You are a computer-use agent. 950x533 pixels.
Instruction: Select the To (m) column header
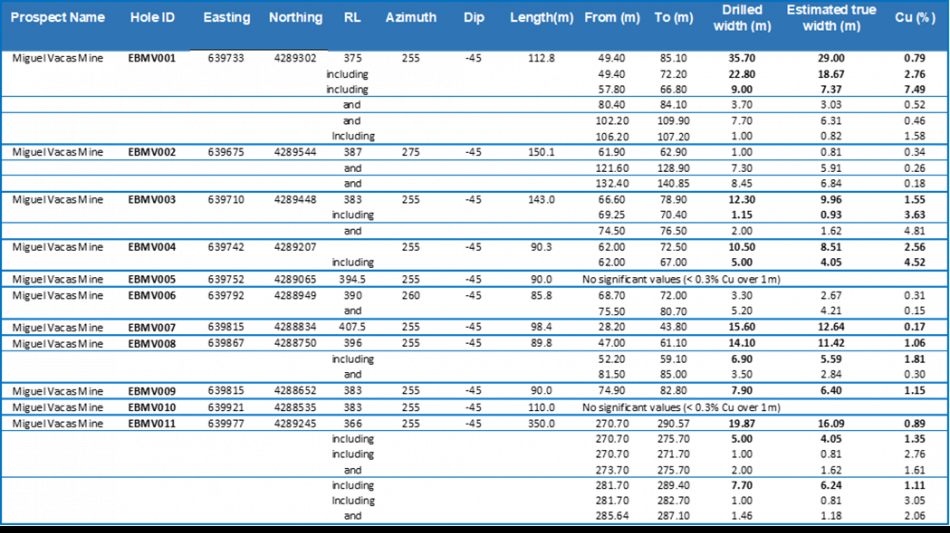[674, 18]
